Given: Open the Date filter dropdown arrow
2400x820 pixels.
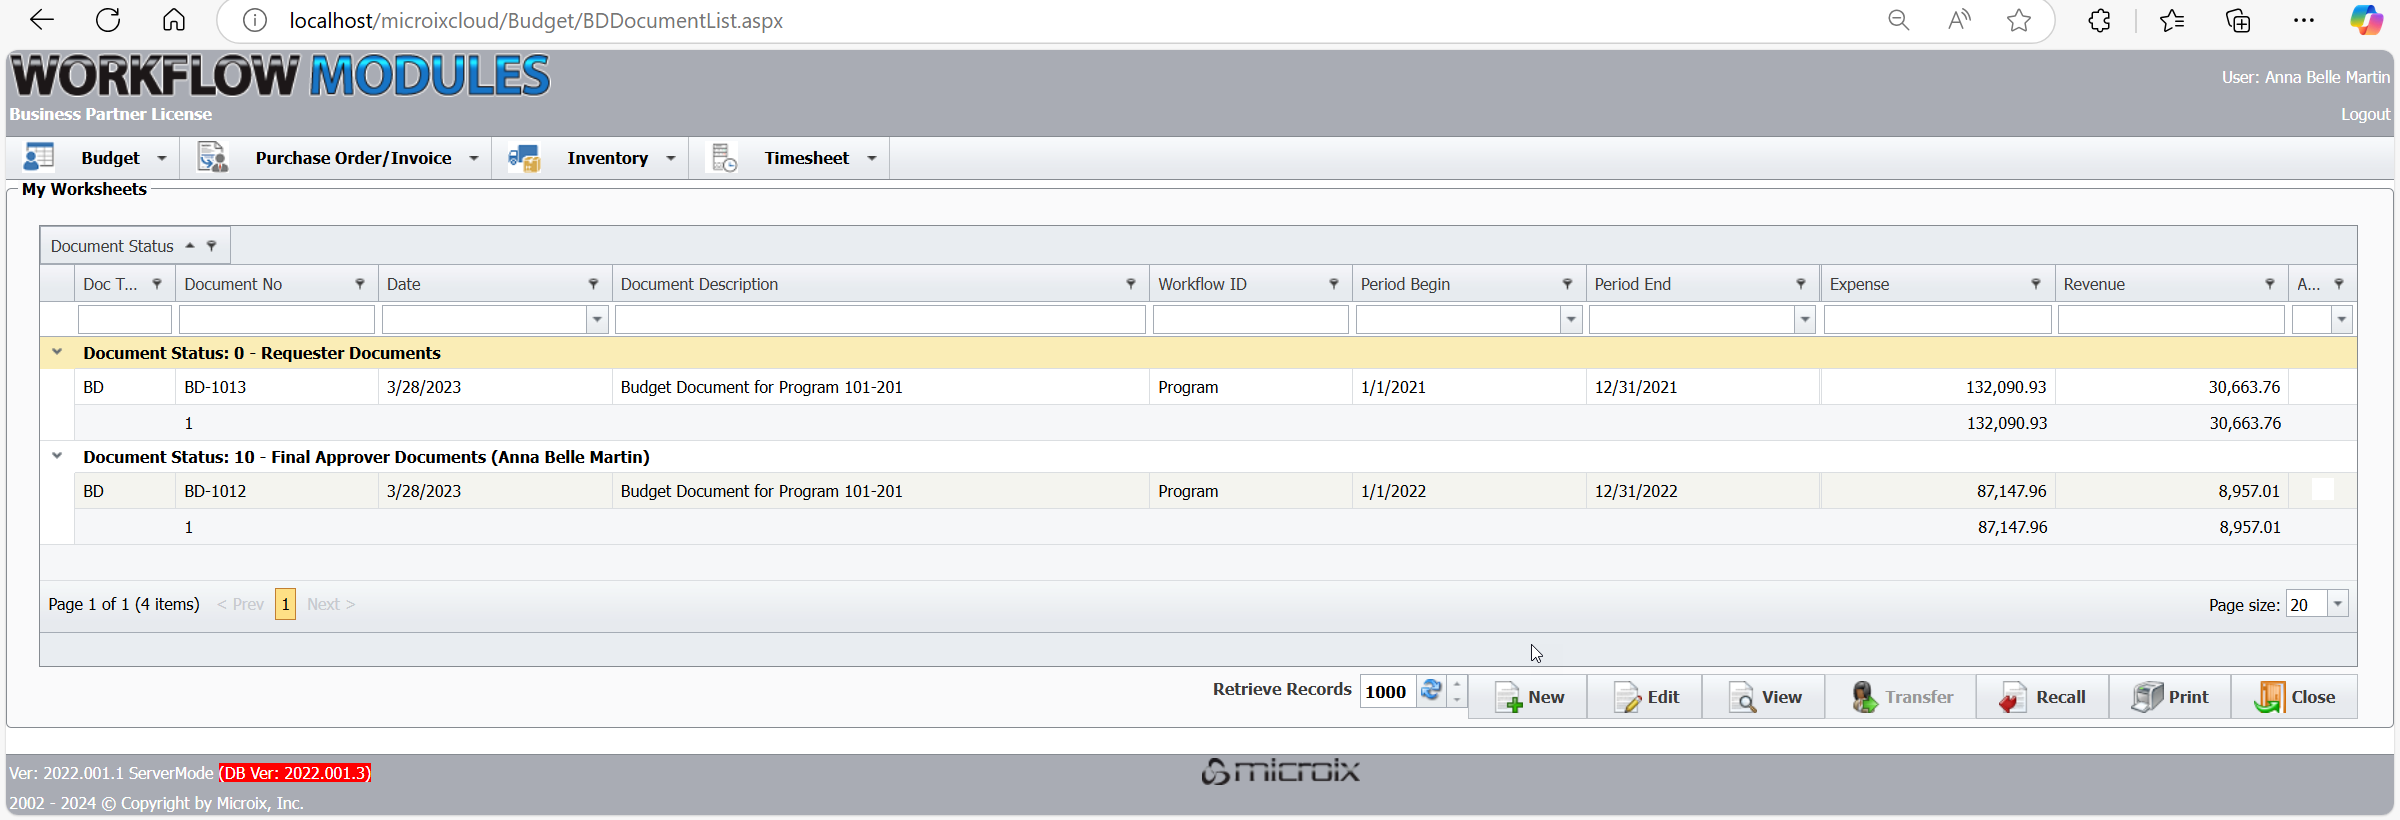Looking at the screenshot, I should [x=597, y=320].
